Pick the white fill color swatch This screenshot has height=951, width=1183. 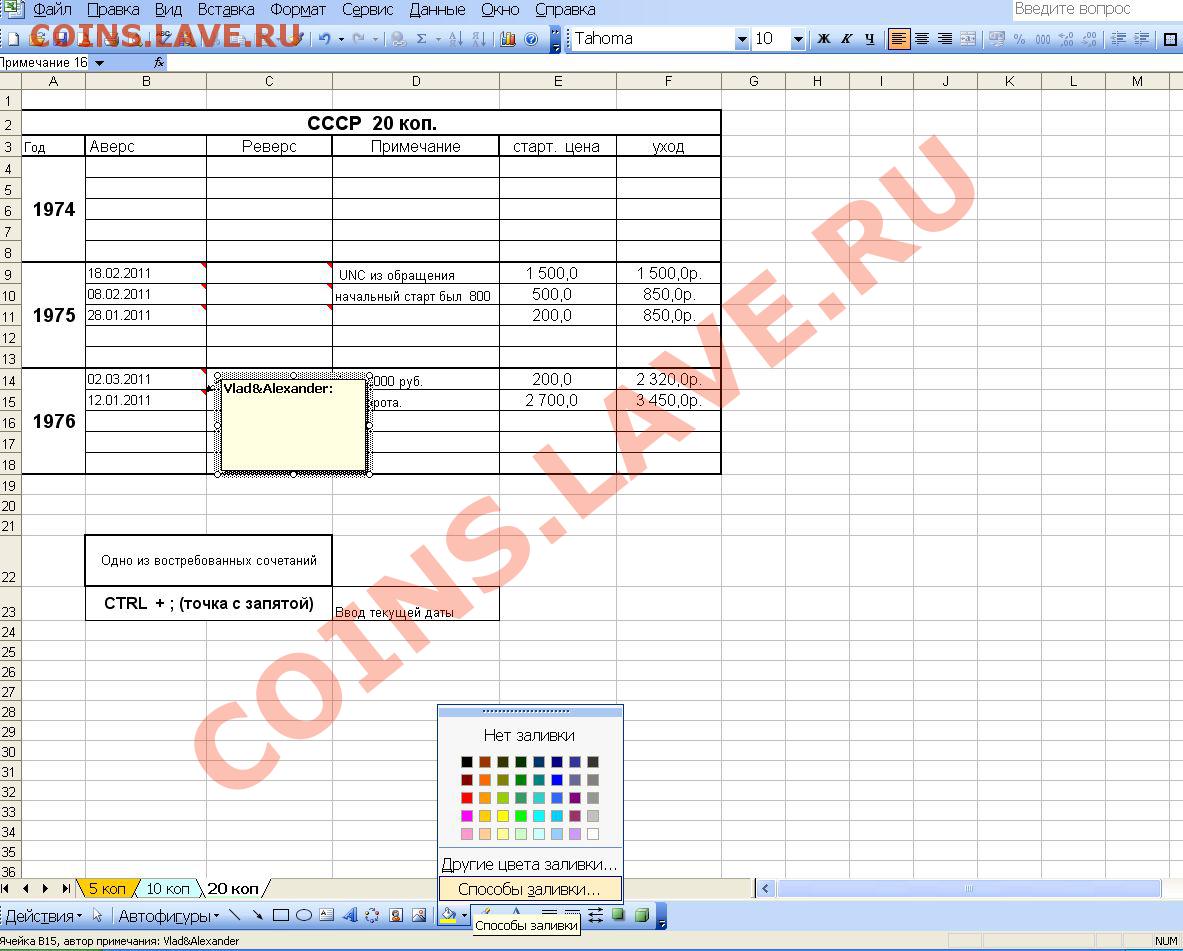point(593,834)
